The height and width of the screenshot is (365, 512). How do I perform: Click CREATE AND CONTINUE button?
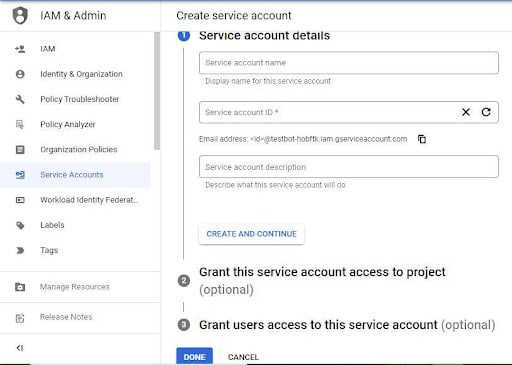(x=251, y=234)
